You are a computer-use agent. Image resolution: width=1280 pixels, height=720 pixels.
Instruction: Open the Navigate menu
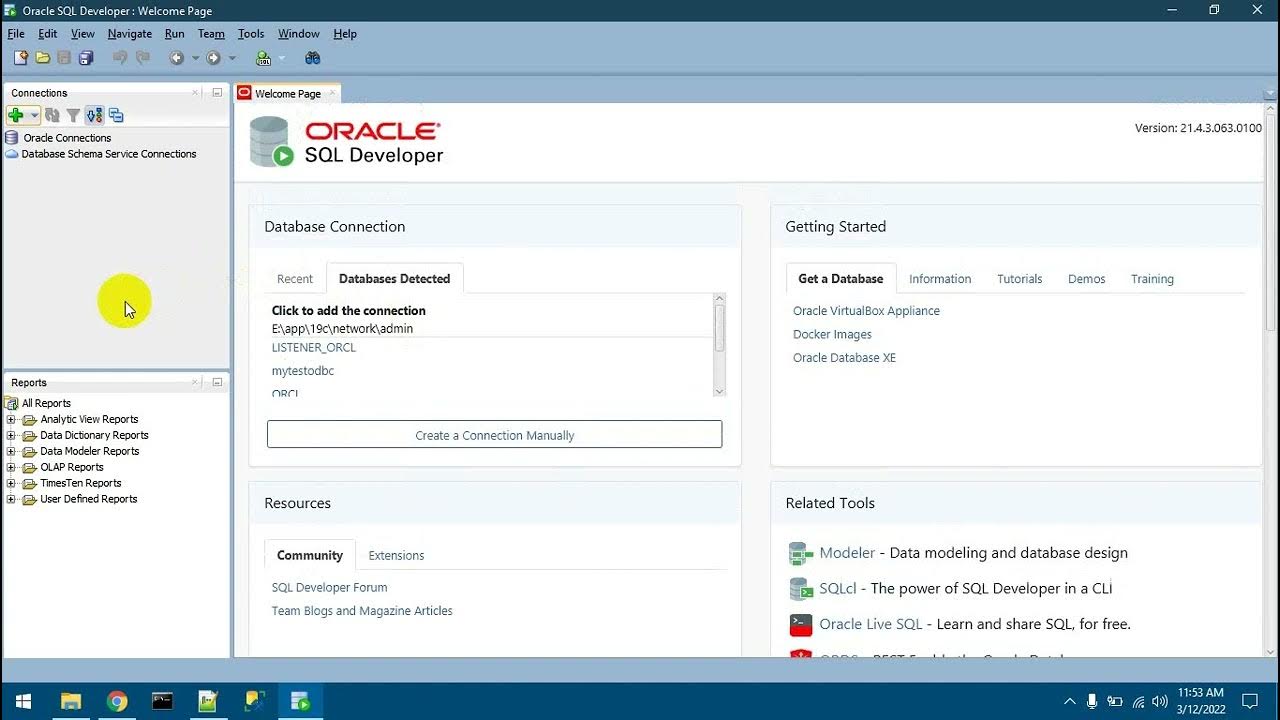click(x=130, y=33)
